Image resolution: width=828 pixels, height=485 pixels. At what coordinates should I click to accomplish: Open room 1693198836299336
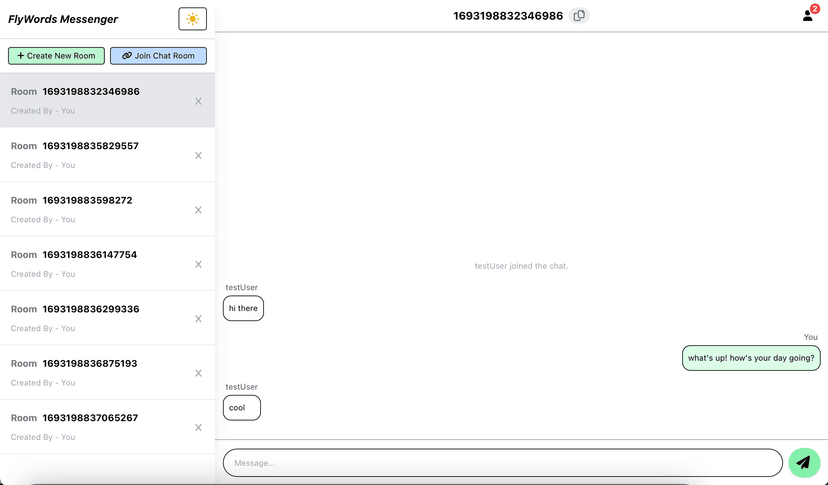107,318
